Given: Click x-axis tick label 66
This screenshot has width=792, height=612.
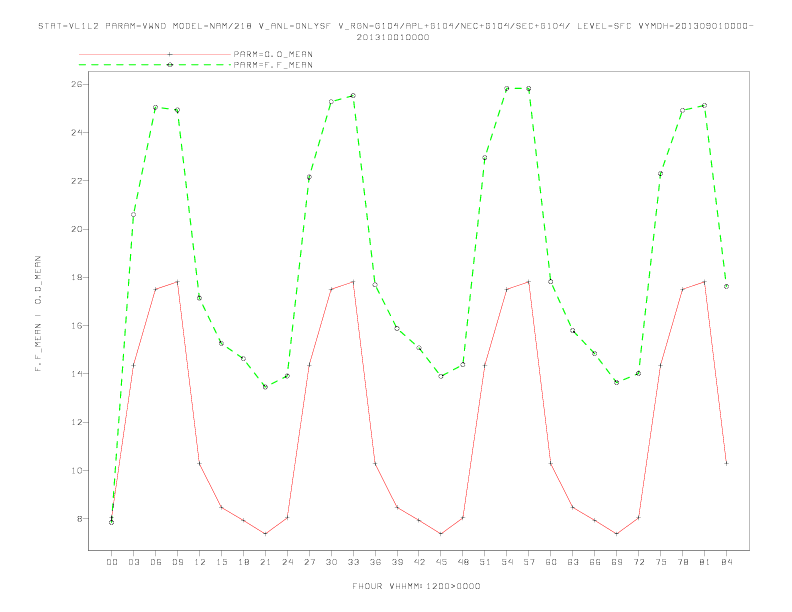Looking at the screenshot, I should [x=595, y=562].
